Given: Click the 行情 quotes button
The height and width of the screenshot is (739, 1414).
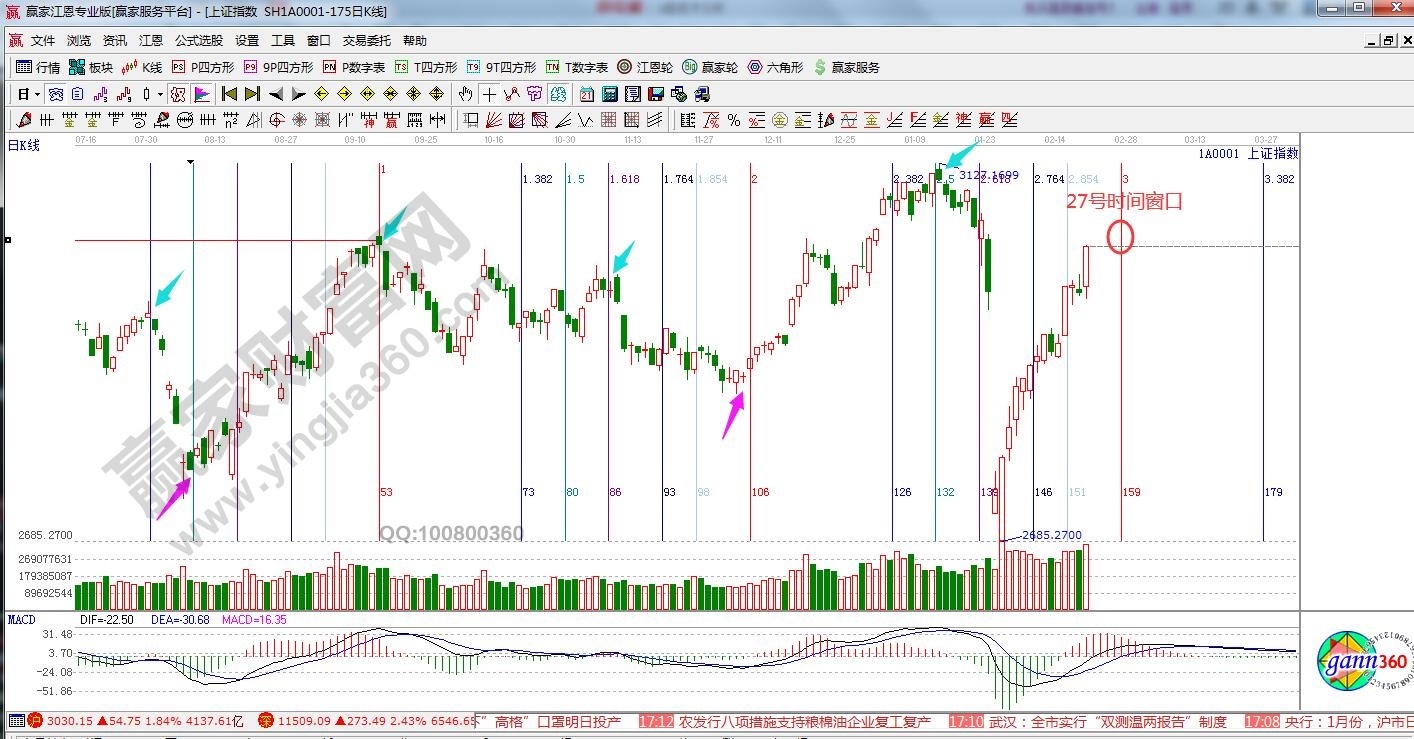Looking at the screenshot, I should pyautogui.click(x=38, y=67).
